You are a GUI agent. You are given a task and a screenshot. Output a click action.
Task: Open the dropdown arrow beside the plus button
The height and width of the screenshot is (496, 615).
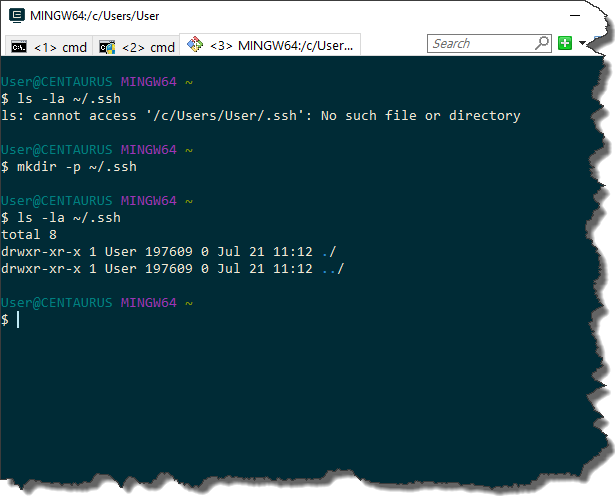(x=582, y=43)
